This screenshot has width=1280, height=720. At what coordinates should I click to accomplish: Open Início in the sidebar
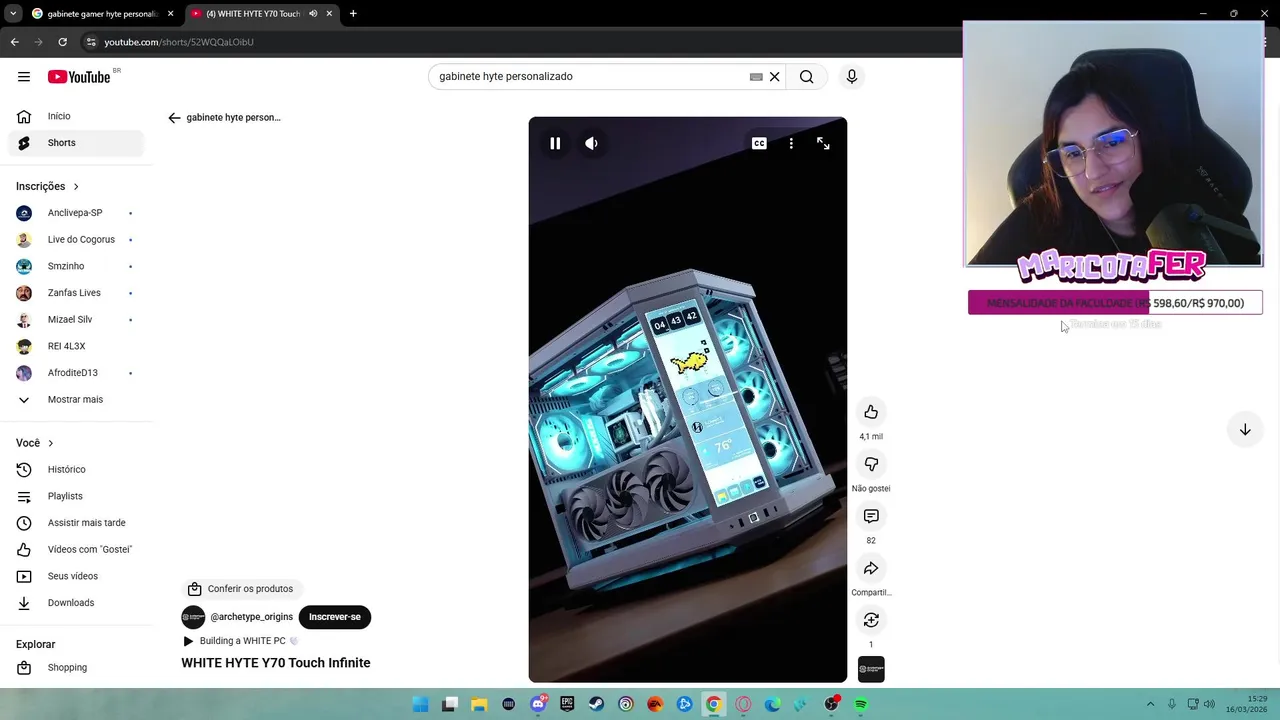76,116
